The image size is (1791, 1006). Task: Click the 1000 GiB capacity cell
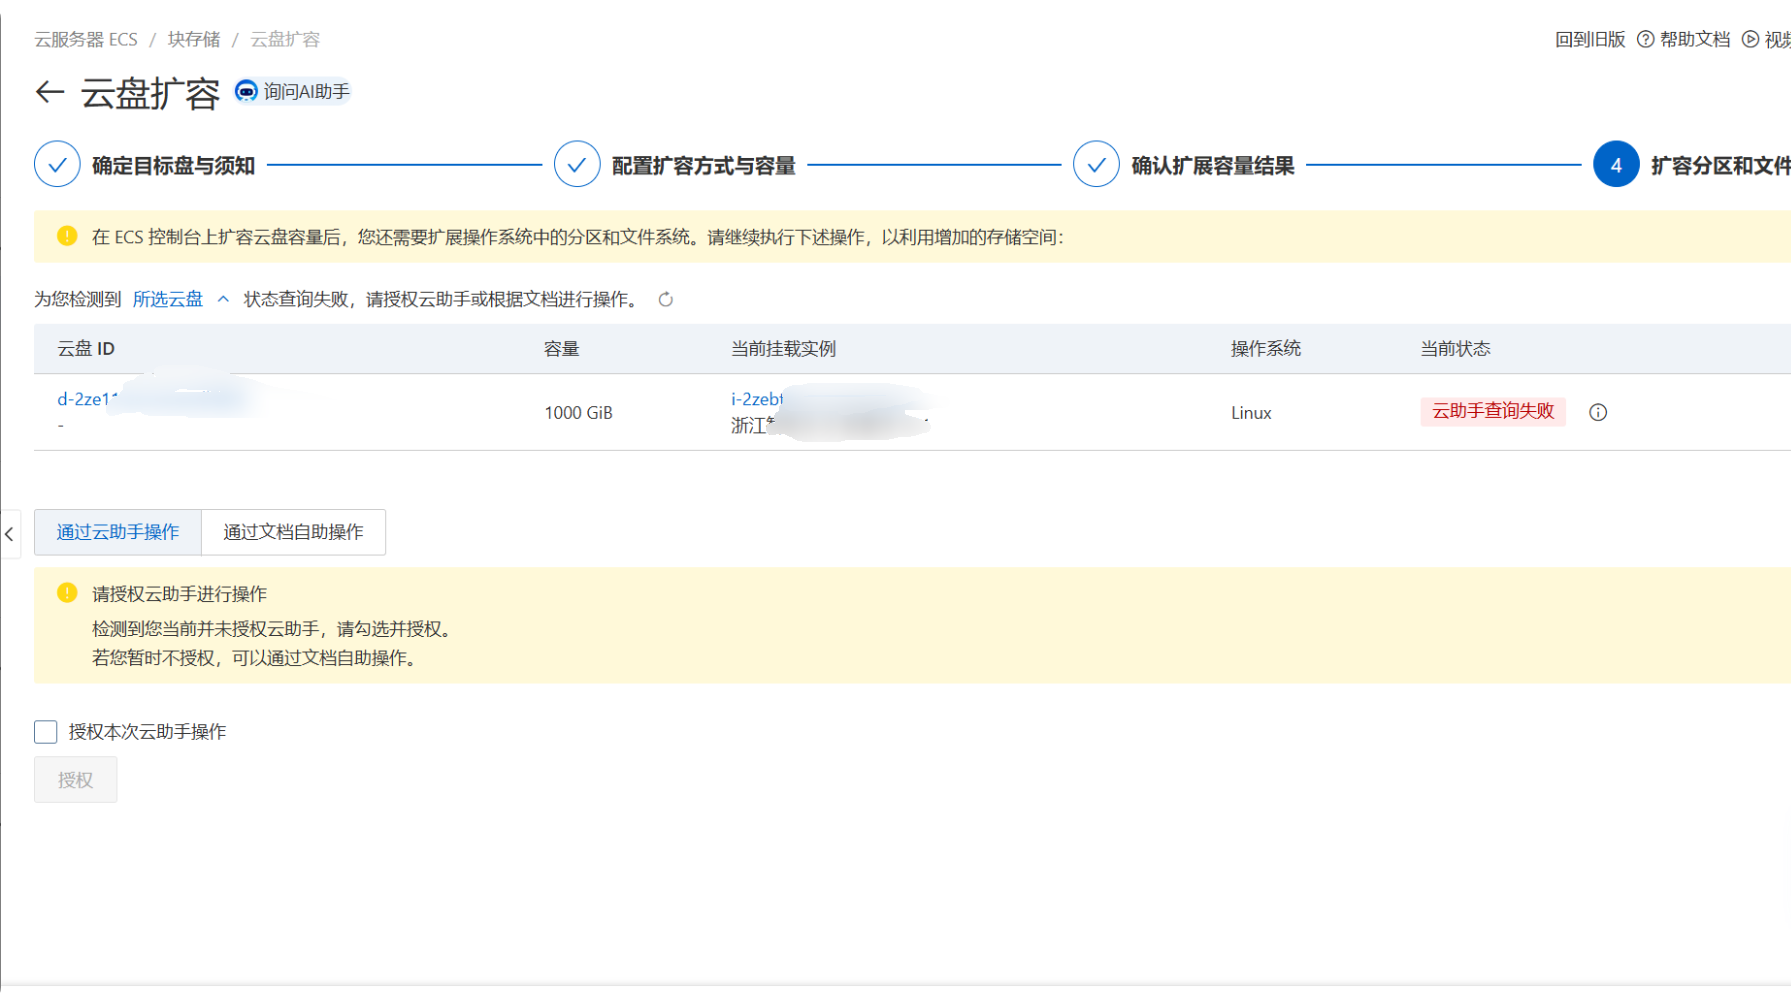578,413
